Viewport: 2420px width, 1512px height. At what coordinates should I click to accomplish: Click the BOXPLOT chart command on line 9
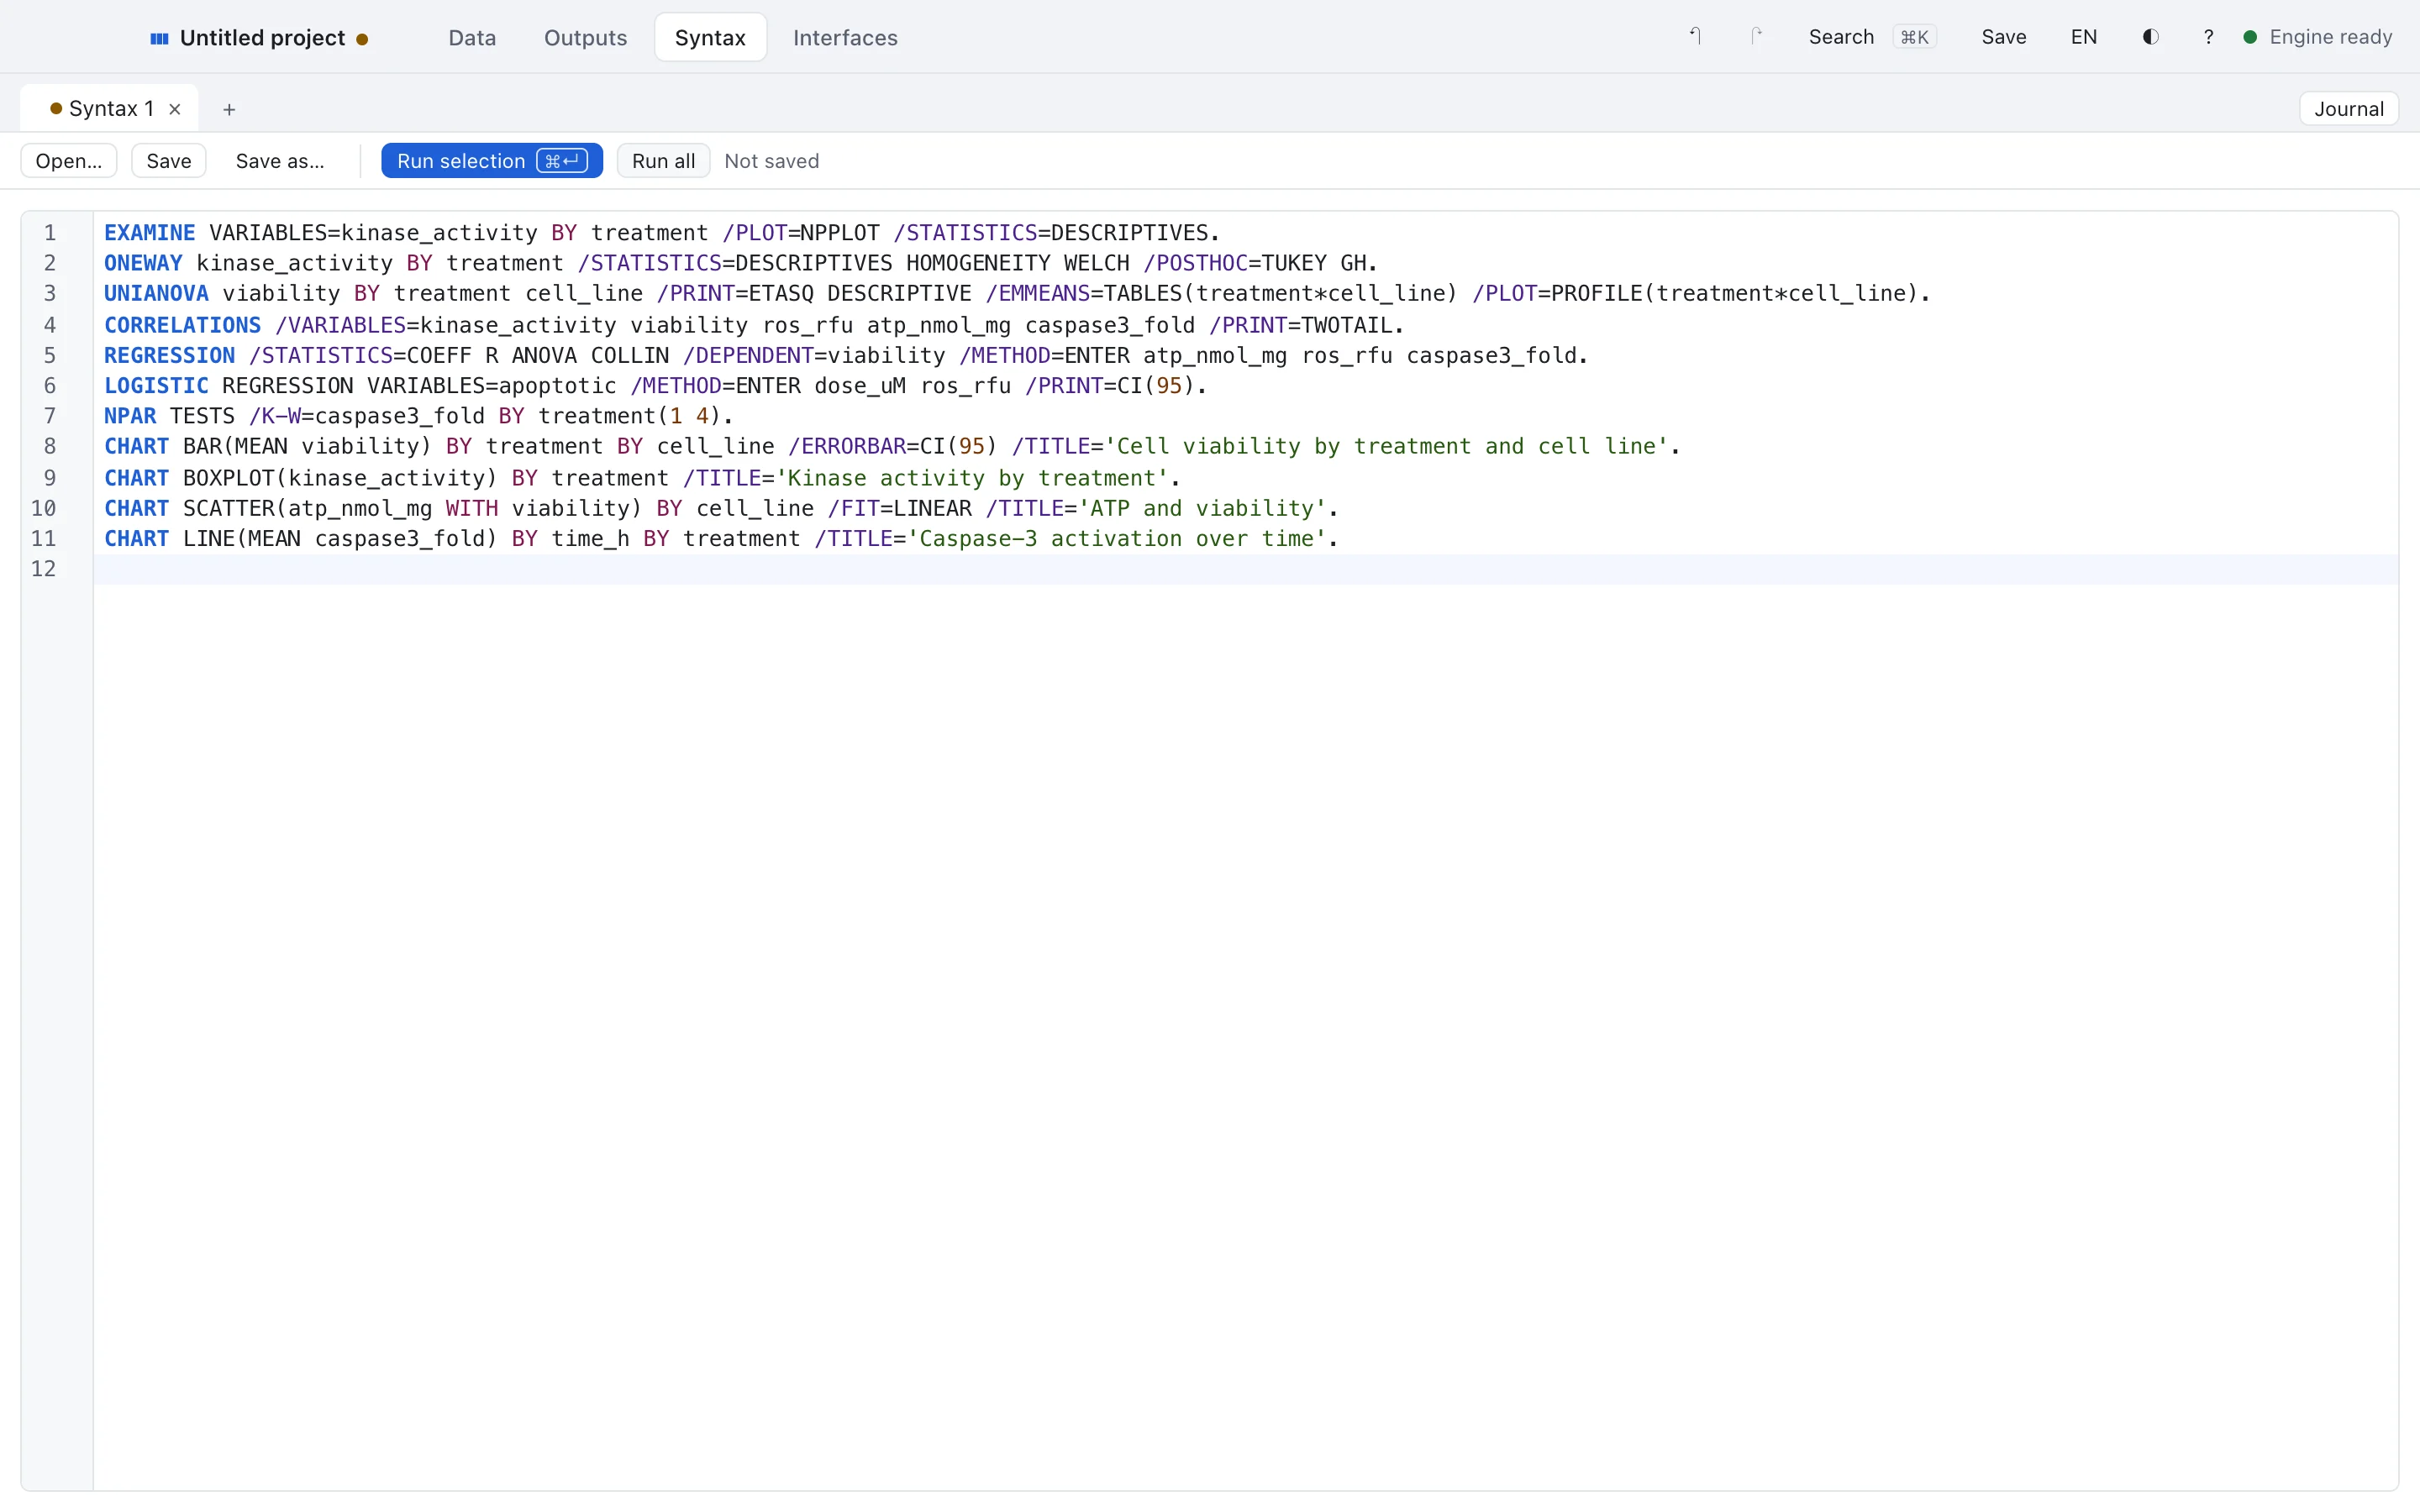coord(228,478)
